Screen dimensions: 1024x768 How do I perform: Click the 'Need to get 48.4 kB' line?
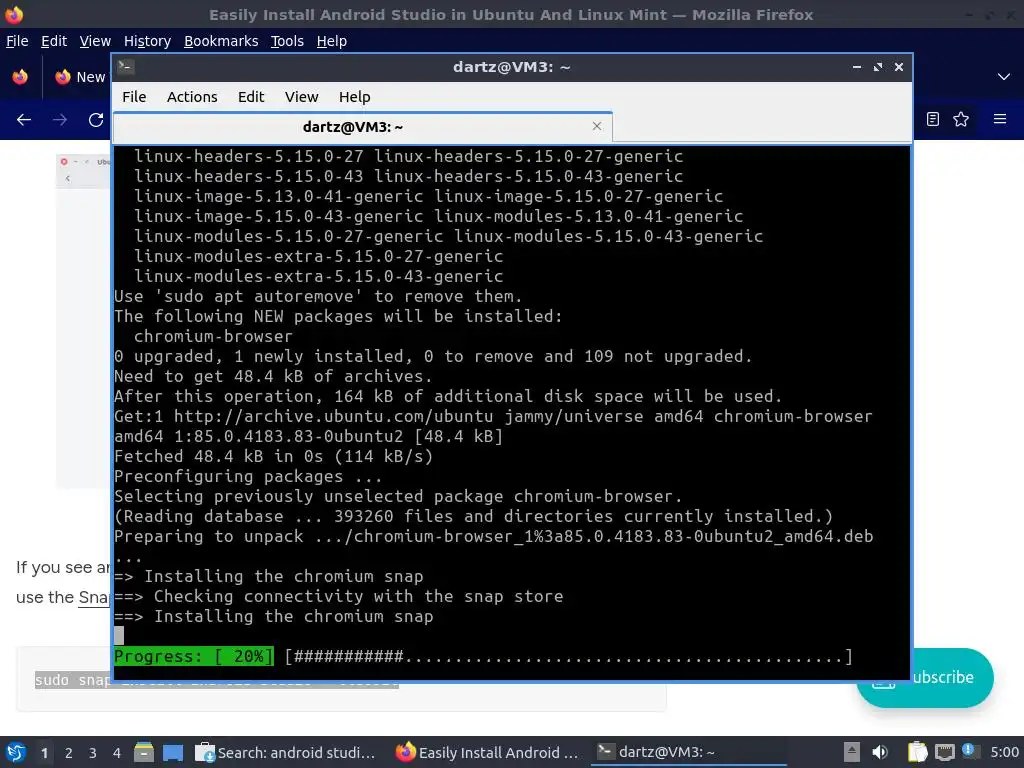(273, 376)
